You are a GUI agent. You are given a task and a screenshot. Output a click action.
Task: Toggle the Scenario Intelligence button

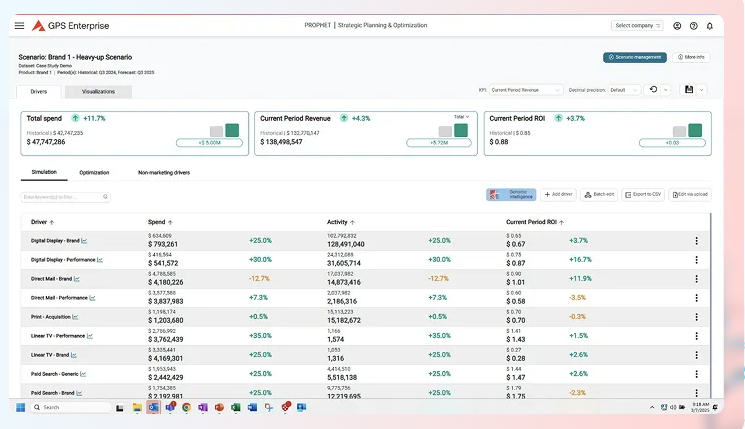(510, 194)
